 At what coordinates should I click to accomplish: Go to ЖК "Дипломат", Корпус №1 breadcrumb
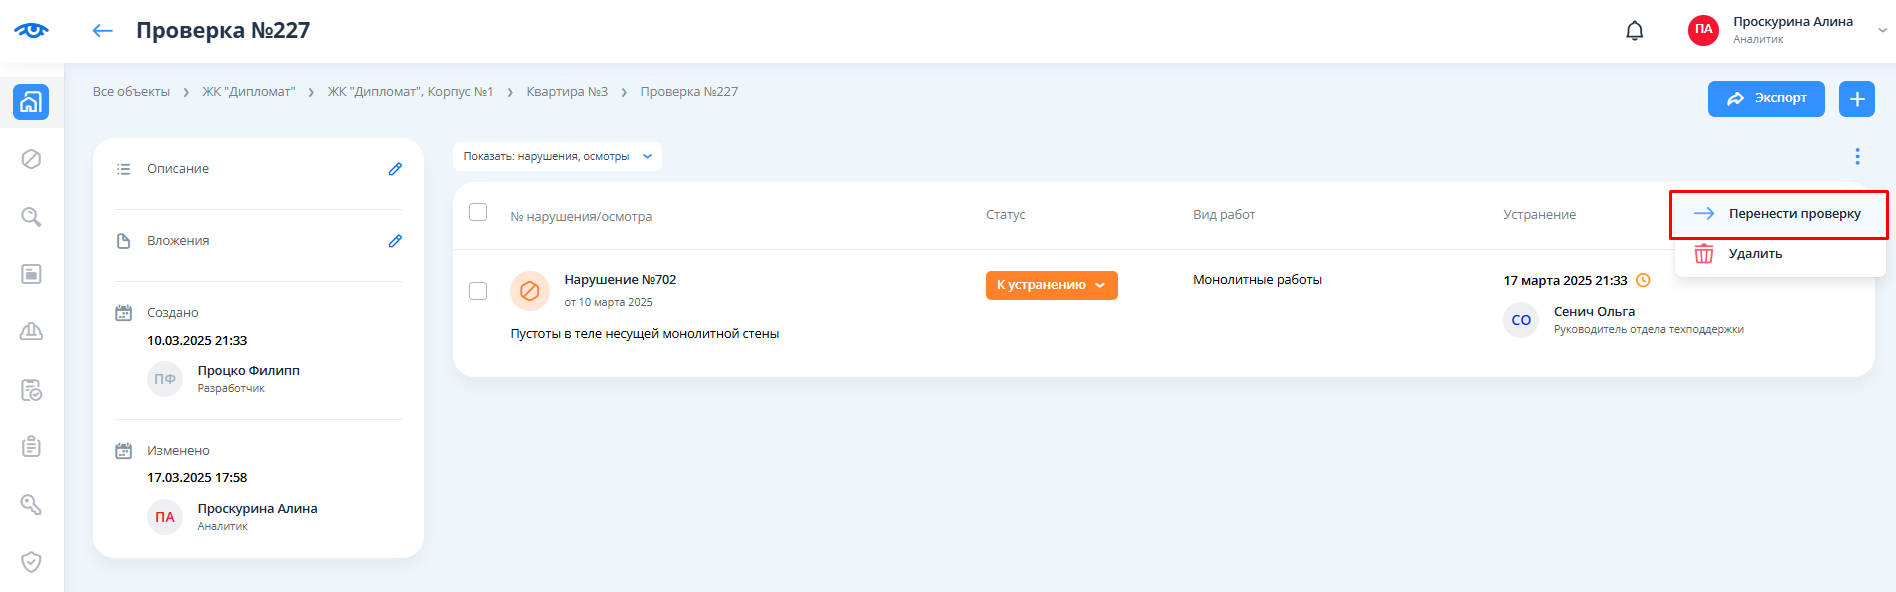(410, 92)
